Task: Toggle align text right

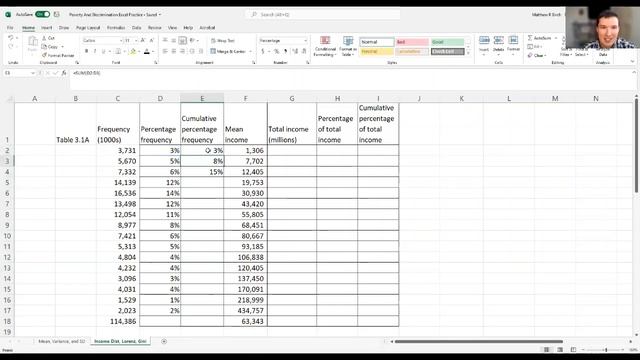Action: pyautogui.click(x=182, y=51)
